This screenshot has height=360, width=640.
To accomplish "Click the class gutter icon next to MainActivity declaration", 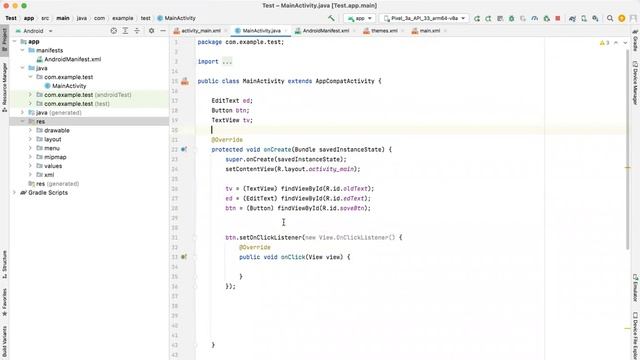I will 184,81.
